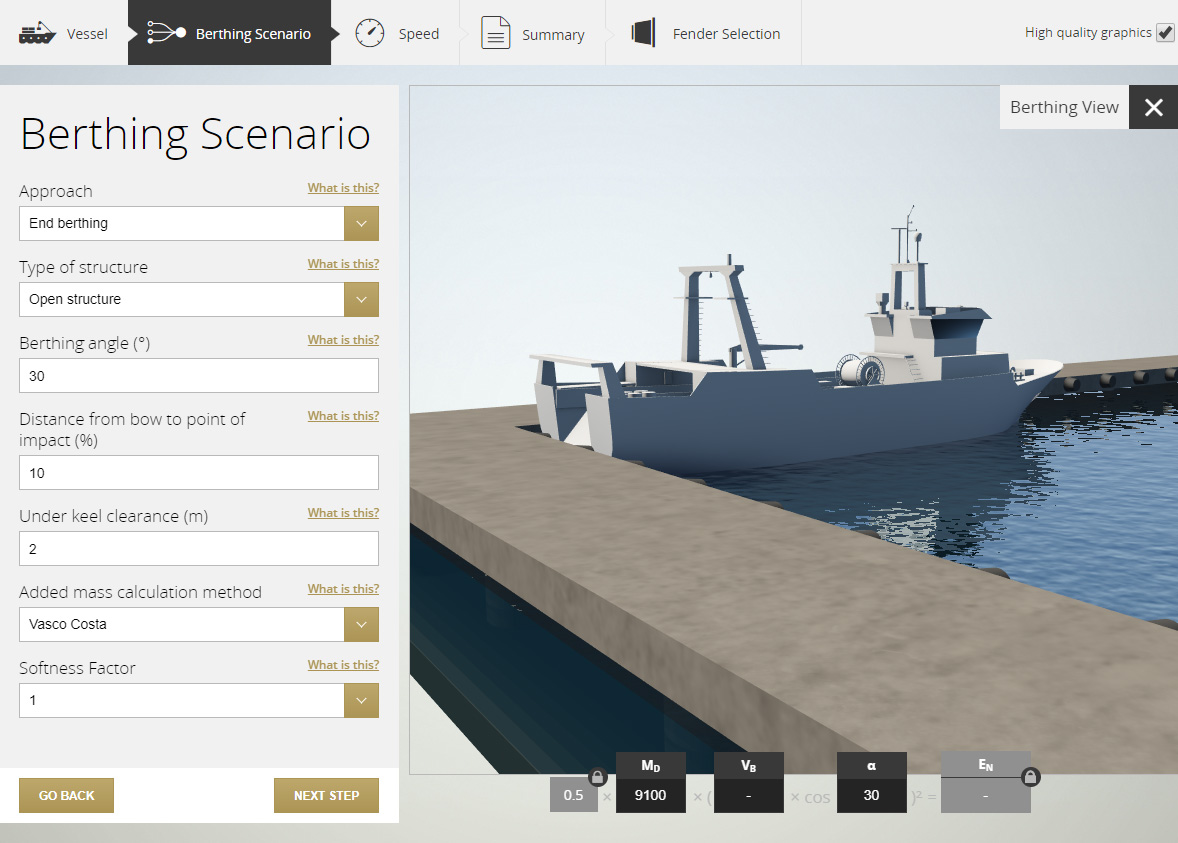Click the Fender Selection icon
Viewport: 1178px width, 843px height.
[642, 33]
